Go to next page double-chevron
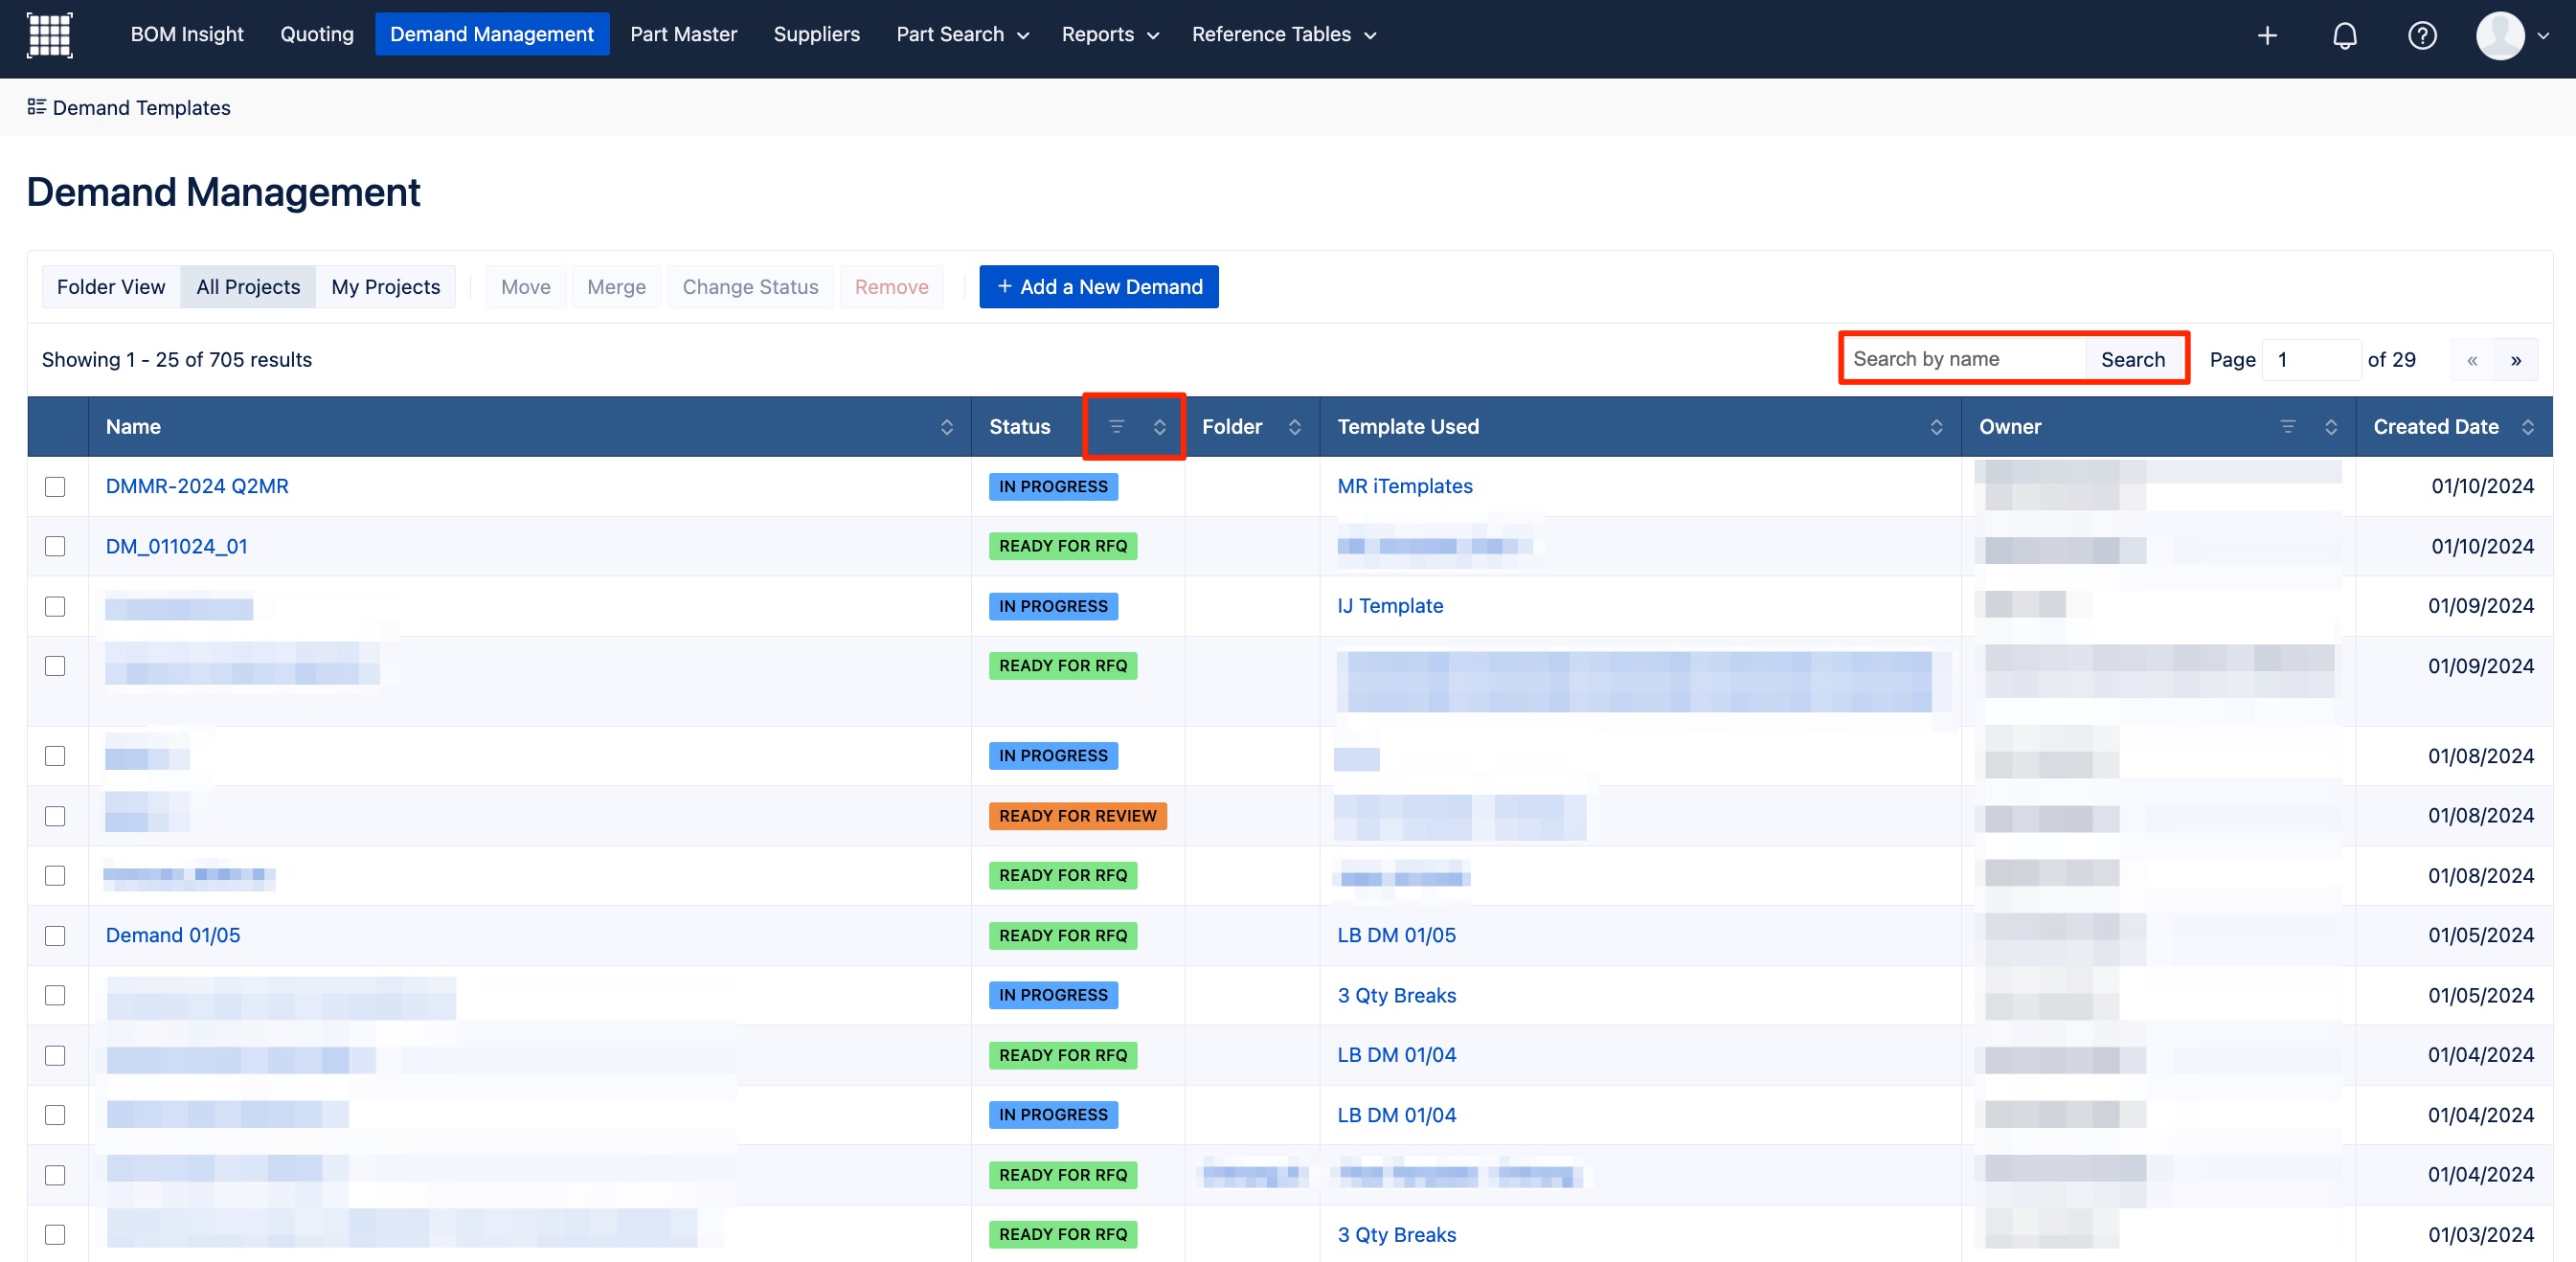The image size is (2576, 1262). (2515, 360)
